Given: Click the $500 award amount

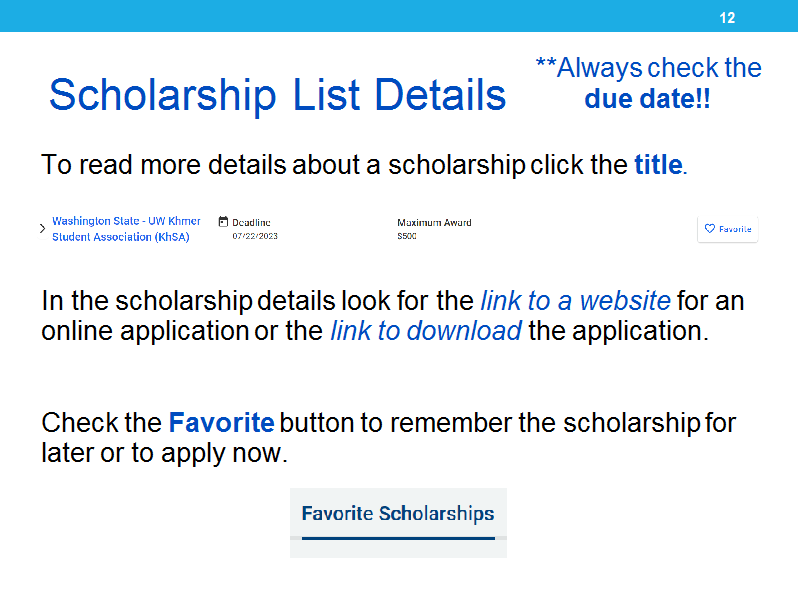Looking at the screenshot, I should [x=407, y=236].
